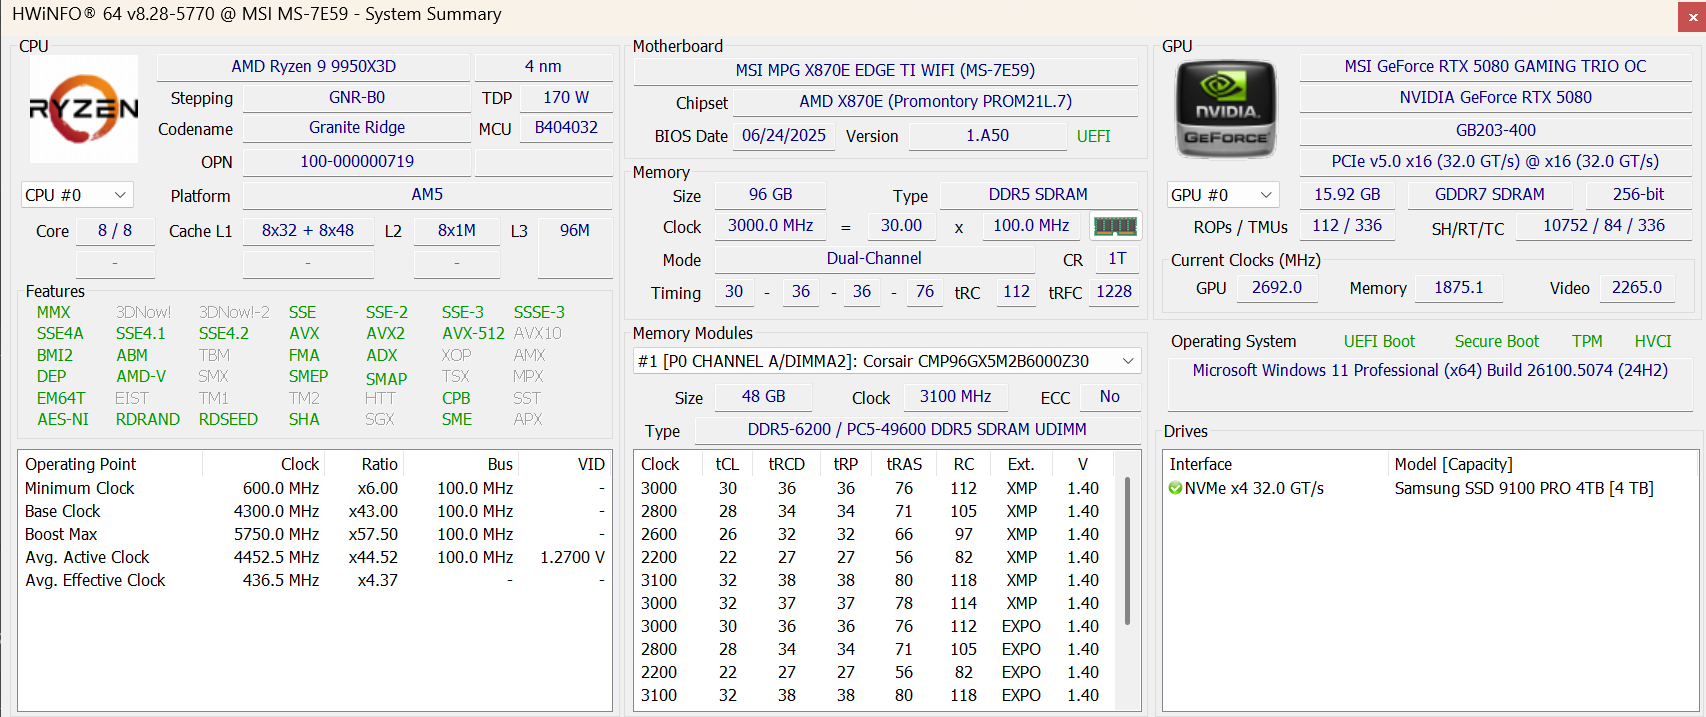Click the green memory module chip icon
The width and height of the screenshot is (1706, 717).
(1115, 226)
